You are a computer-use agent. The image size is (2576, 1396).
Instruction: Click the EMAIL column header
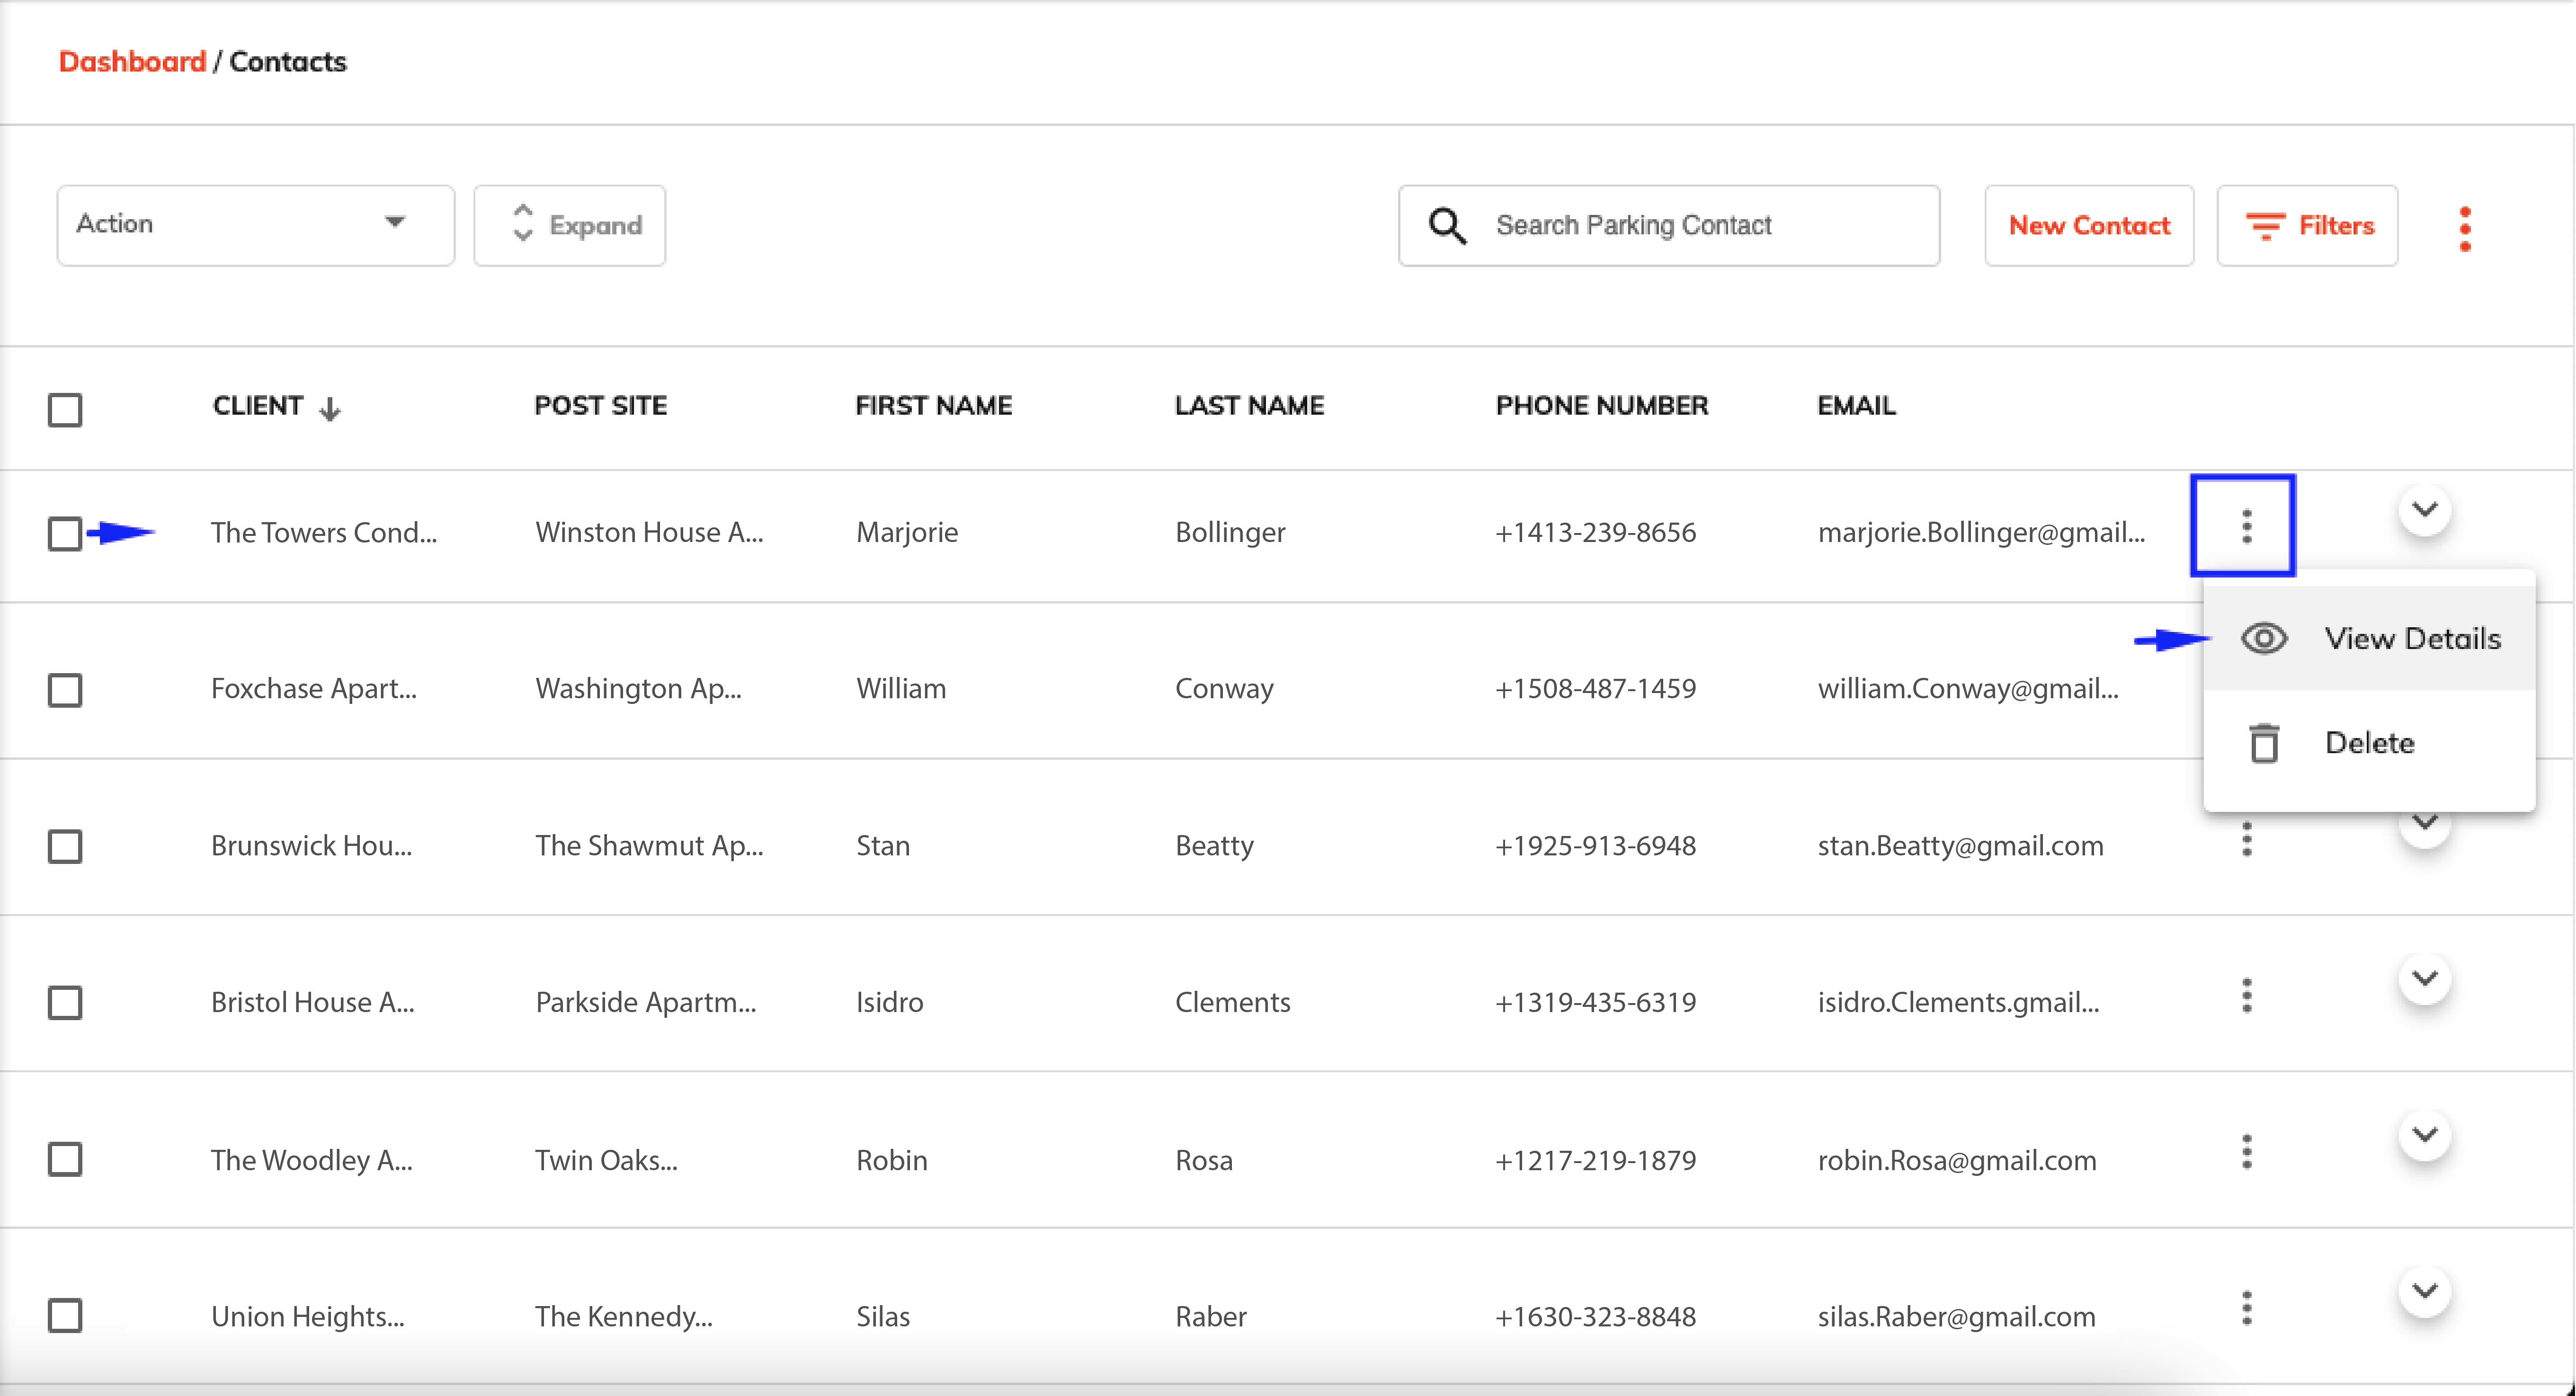click(x=1856, y=405)
